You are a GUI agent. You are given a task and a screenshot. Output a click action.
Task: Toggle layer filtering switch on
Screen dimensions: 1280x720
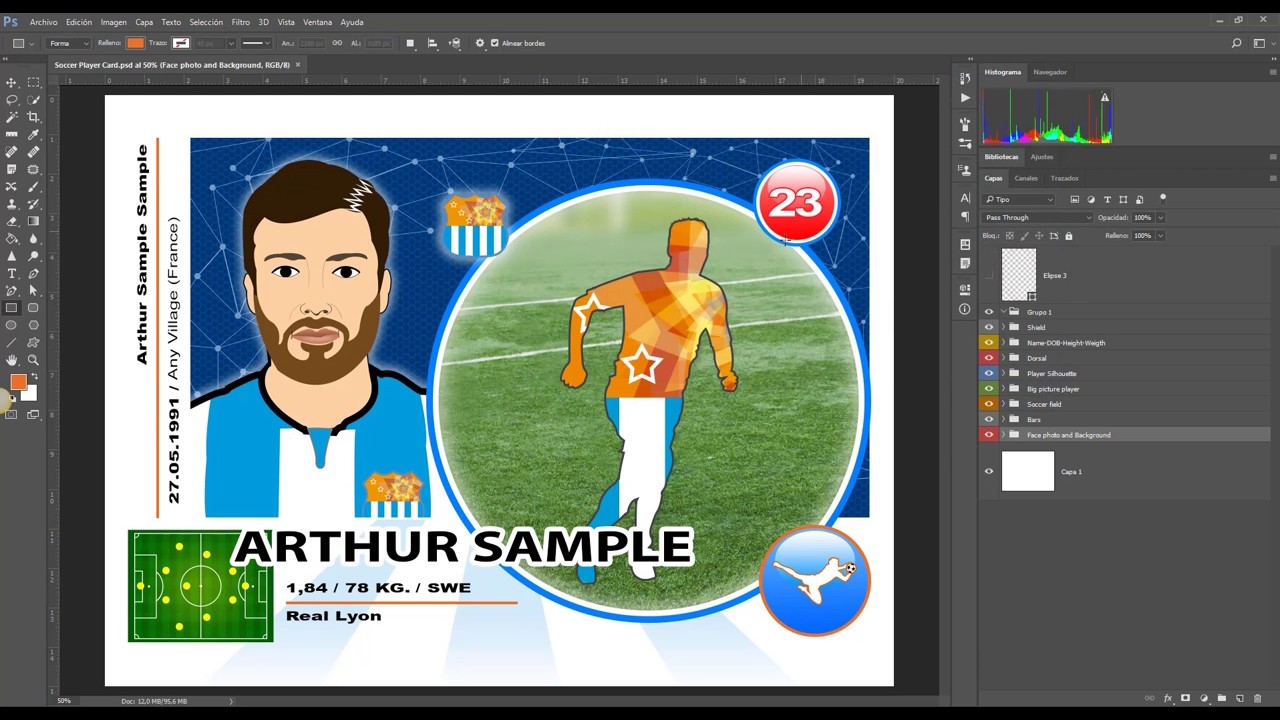[1162, 198]
